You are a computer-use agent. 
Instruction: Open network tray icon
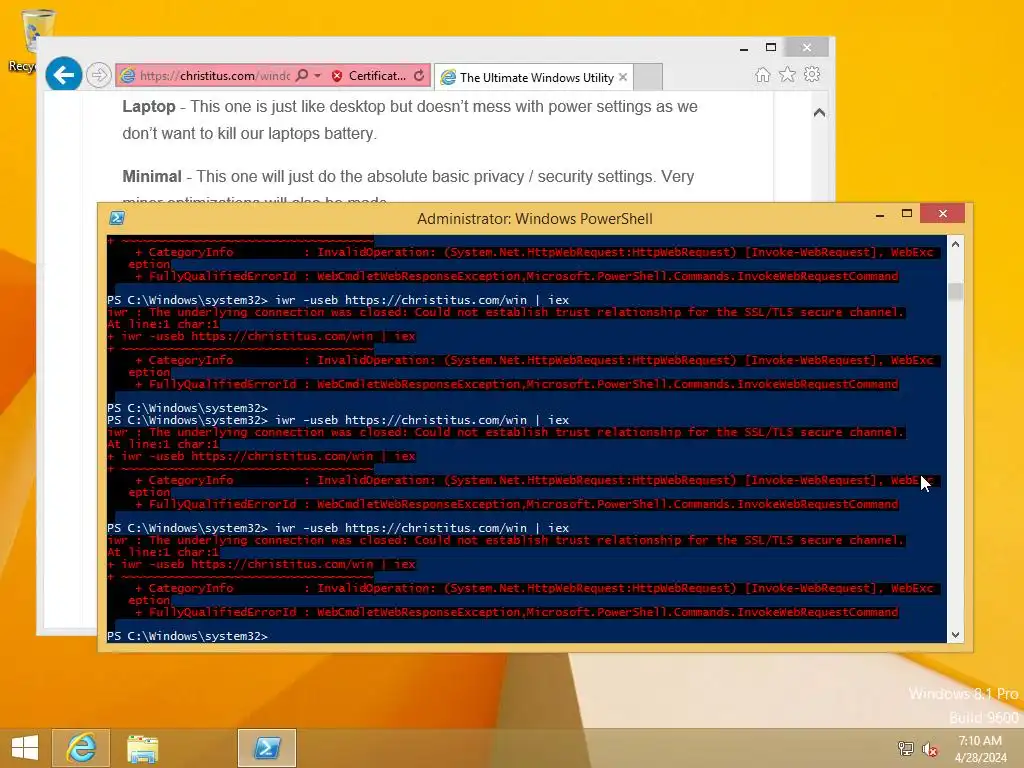point(905,748)
